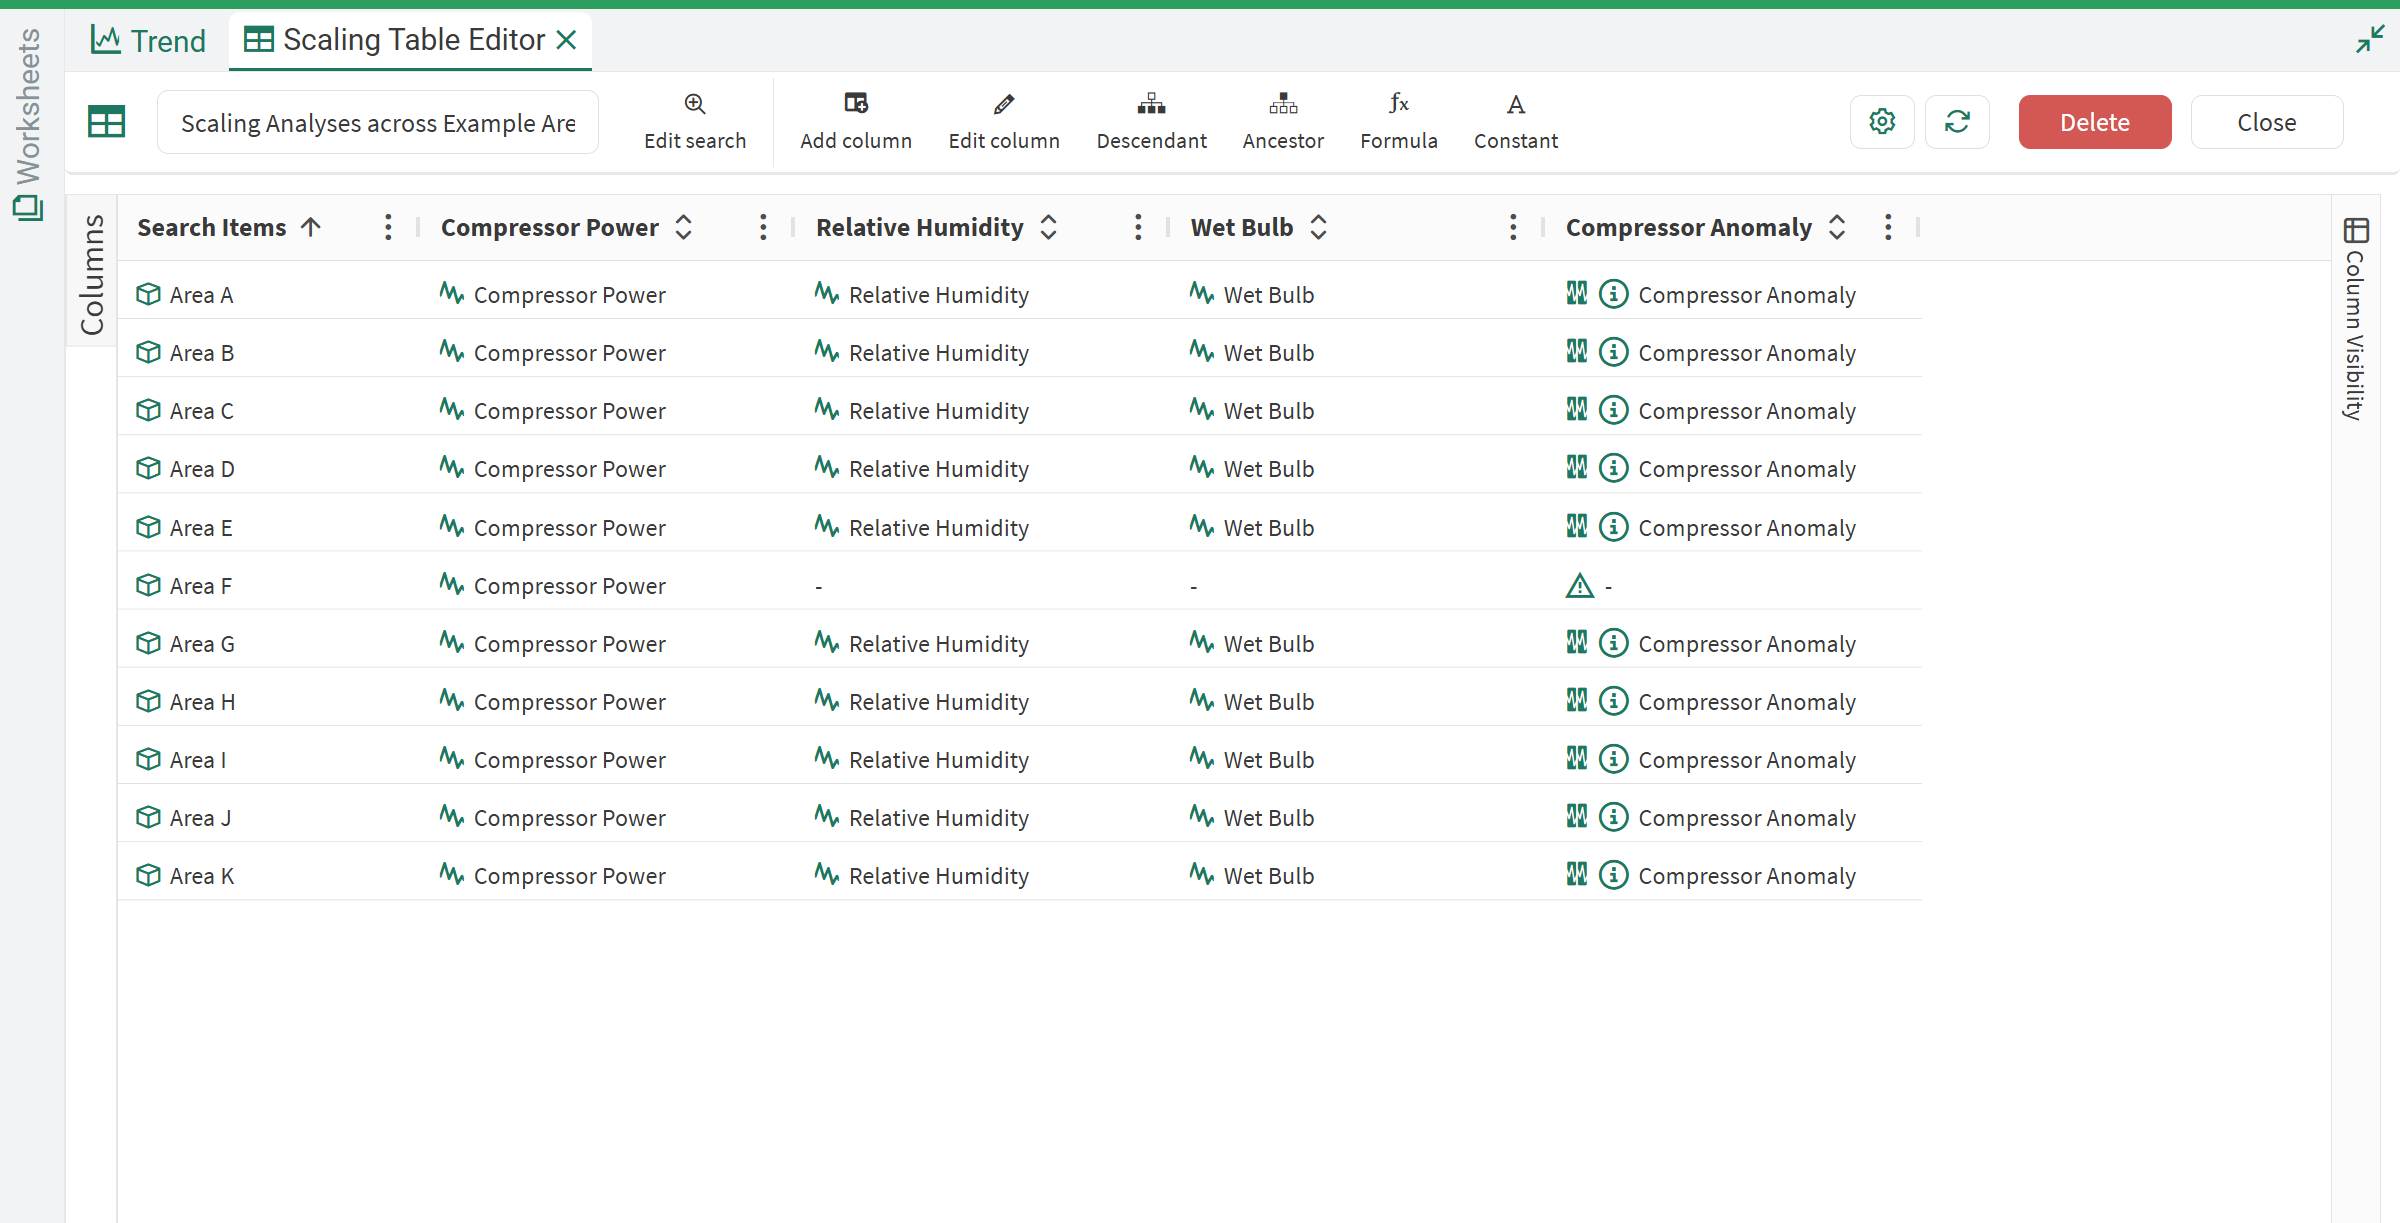2400x1223 pixels.
Task: Click warning triangle in Area F row
Action: (1580, 586)
